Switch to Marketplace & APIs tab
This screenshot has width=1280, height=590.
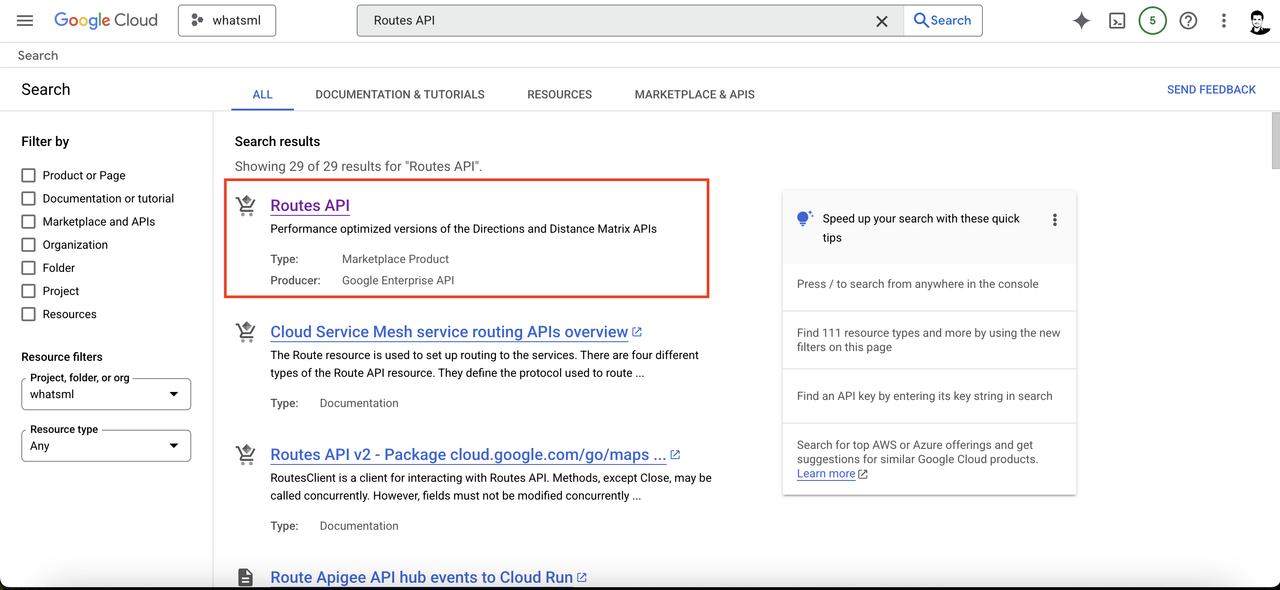pos(695,94)
